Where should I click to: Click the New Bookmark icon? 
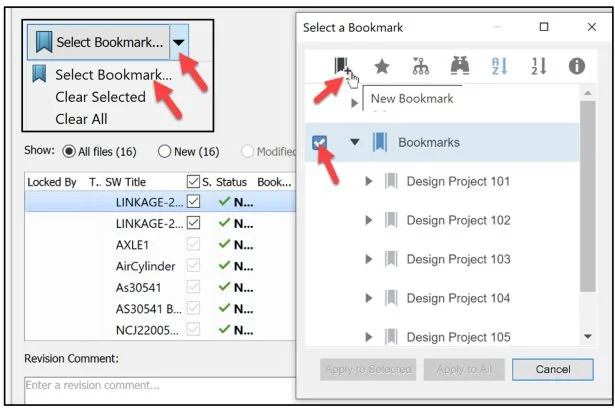pos(342,65)
